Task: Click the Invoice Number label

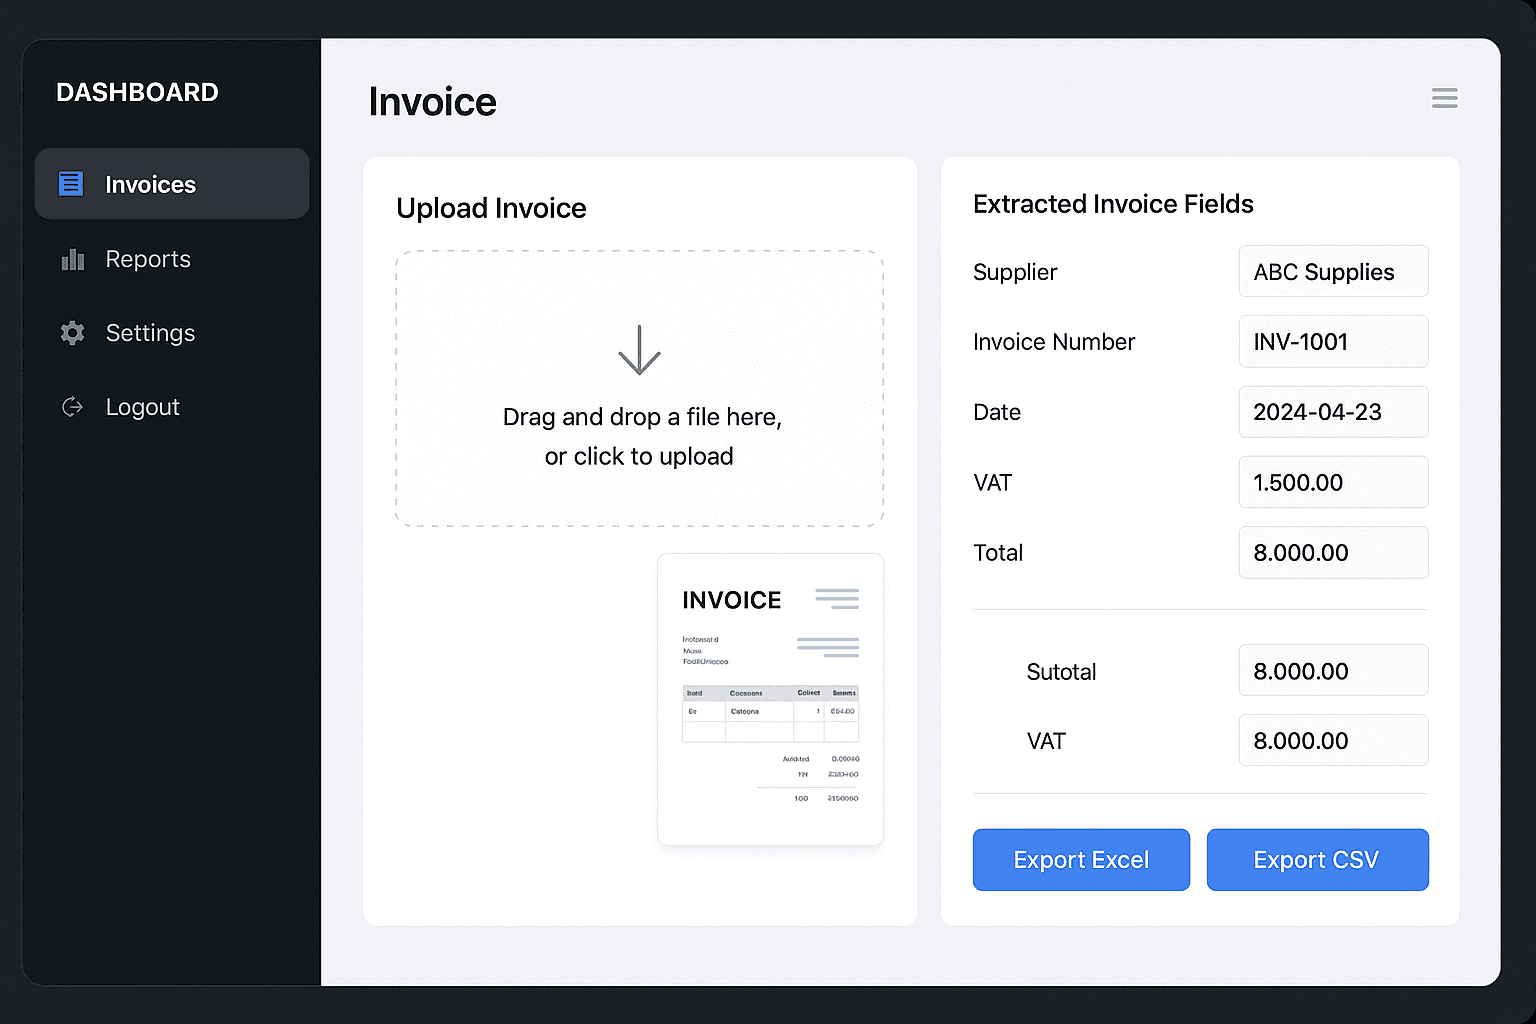Action: [1054, 342]
